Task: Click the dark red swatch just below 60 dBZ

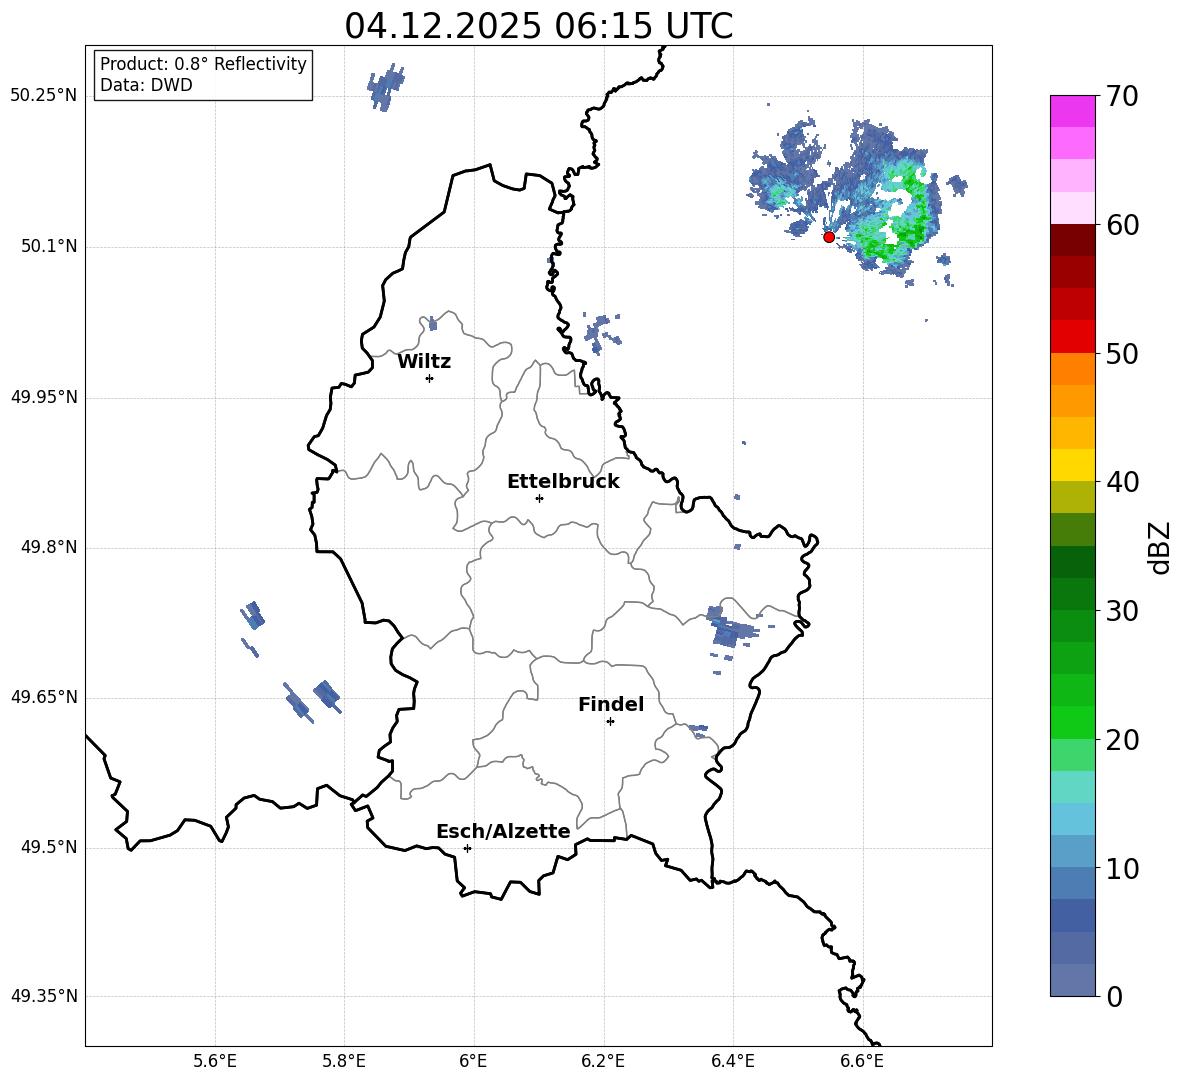Action: (x=1072, y=239)
